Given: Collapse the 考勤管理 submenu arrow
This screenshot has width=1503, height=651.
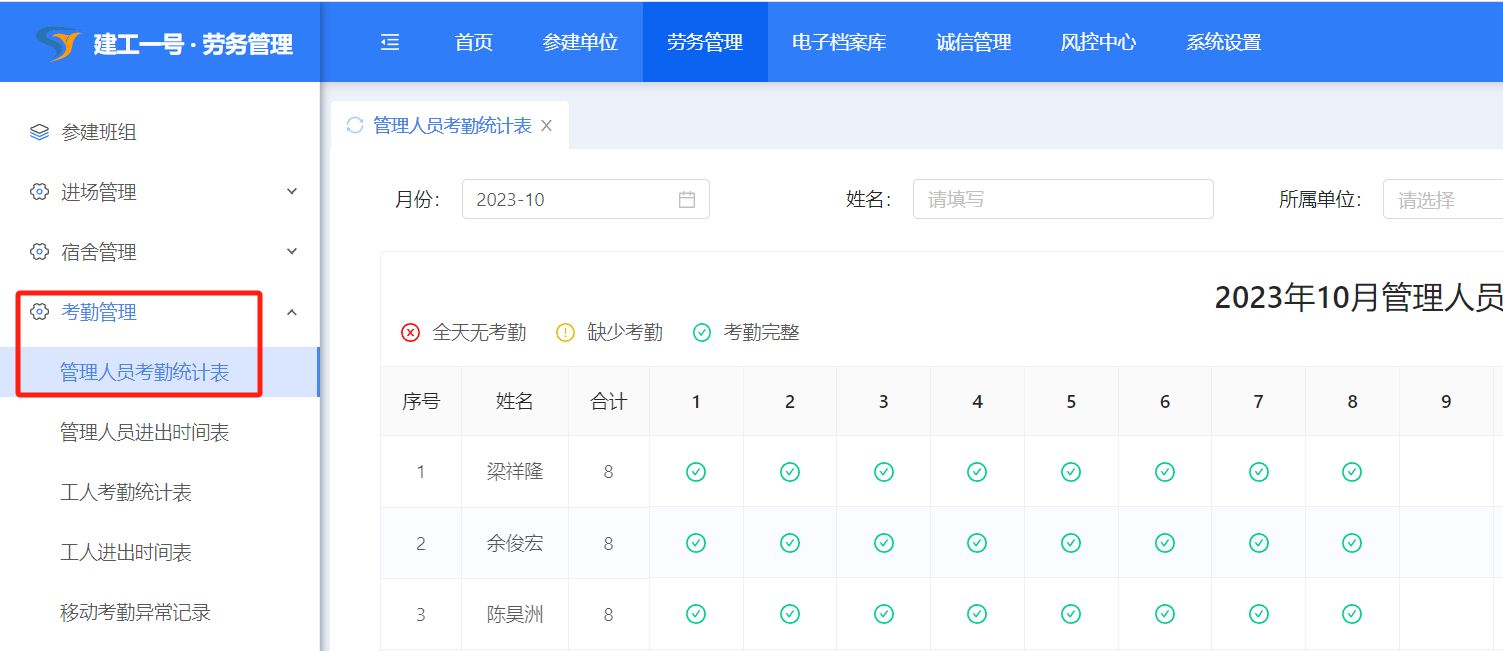Looking at the screenshot, I should 292,313.
